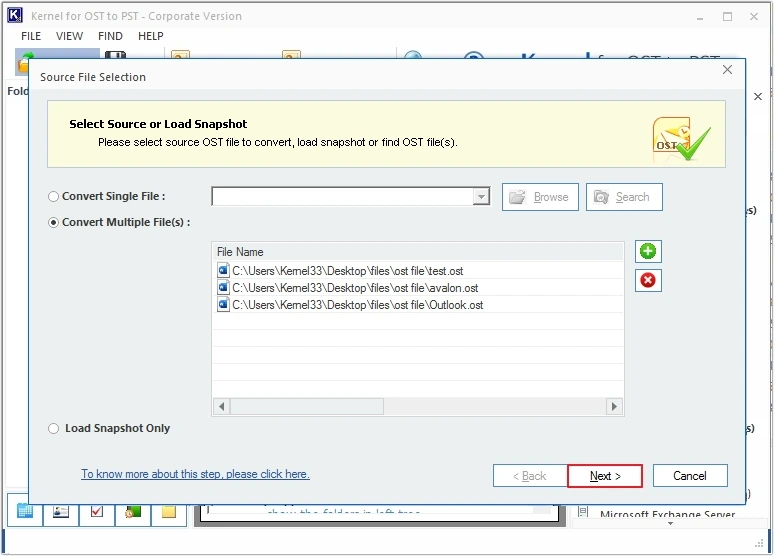Open the tasks checkmark icon in main window
This screenshot has width=775, height=557.
[97, 513]
